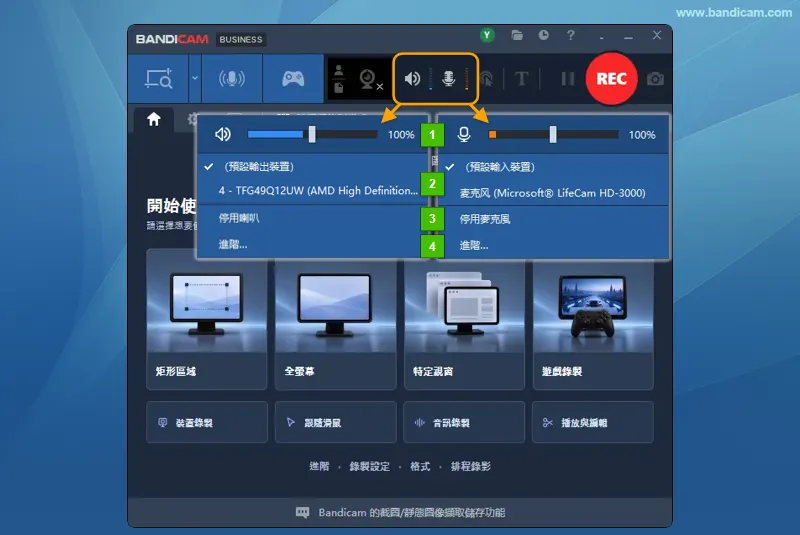Click the 裝置錄製 device recording button

tap(207, 422)
